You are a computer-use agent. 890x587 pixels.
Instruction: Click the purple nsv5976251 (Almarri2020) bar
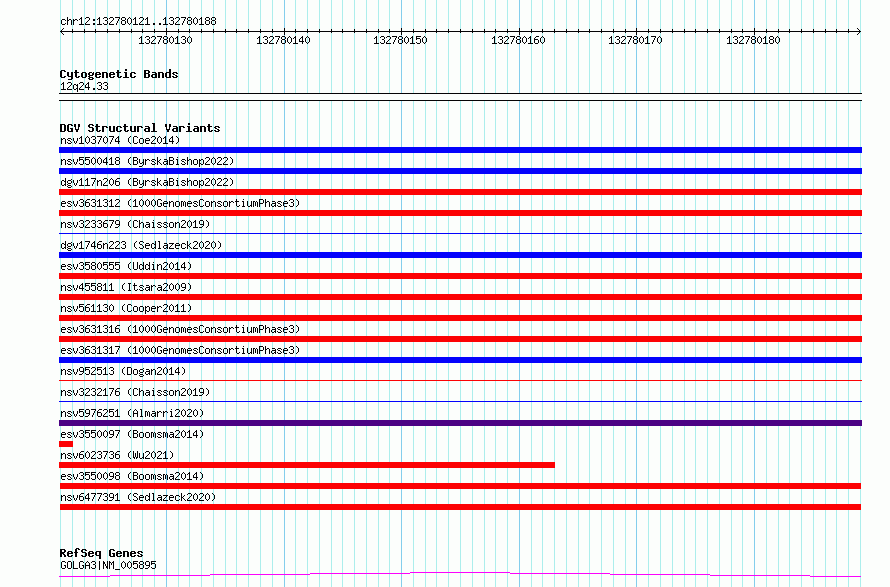point(460,423)
